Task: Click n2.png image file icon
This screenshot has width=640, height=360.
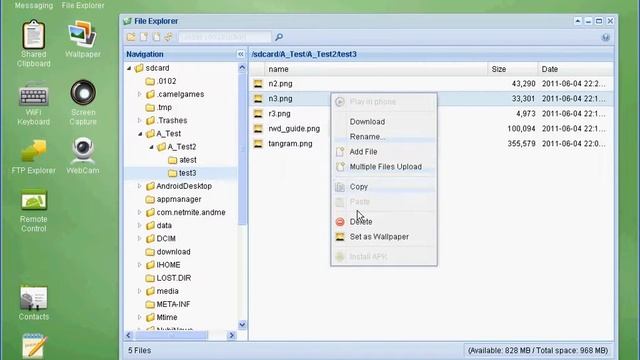Action: [258, 84]
